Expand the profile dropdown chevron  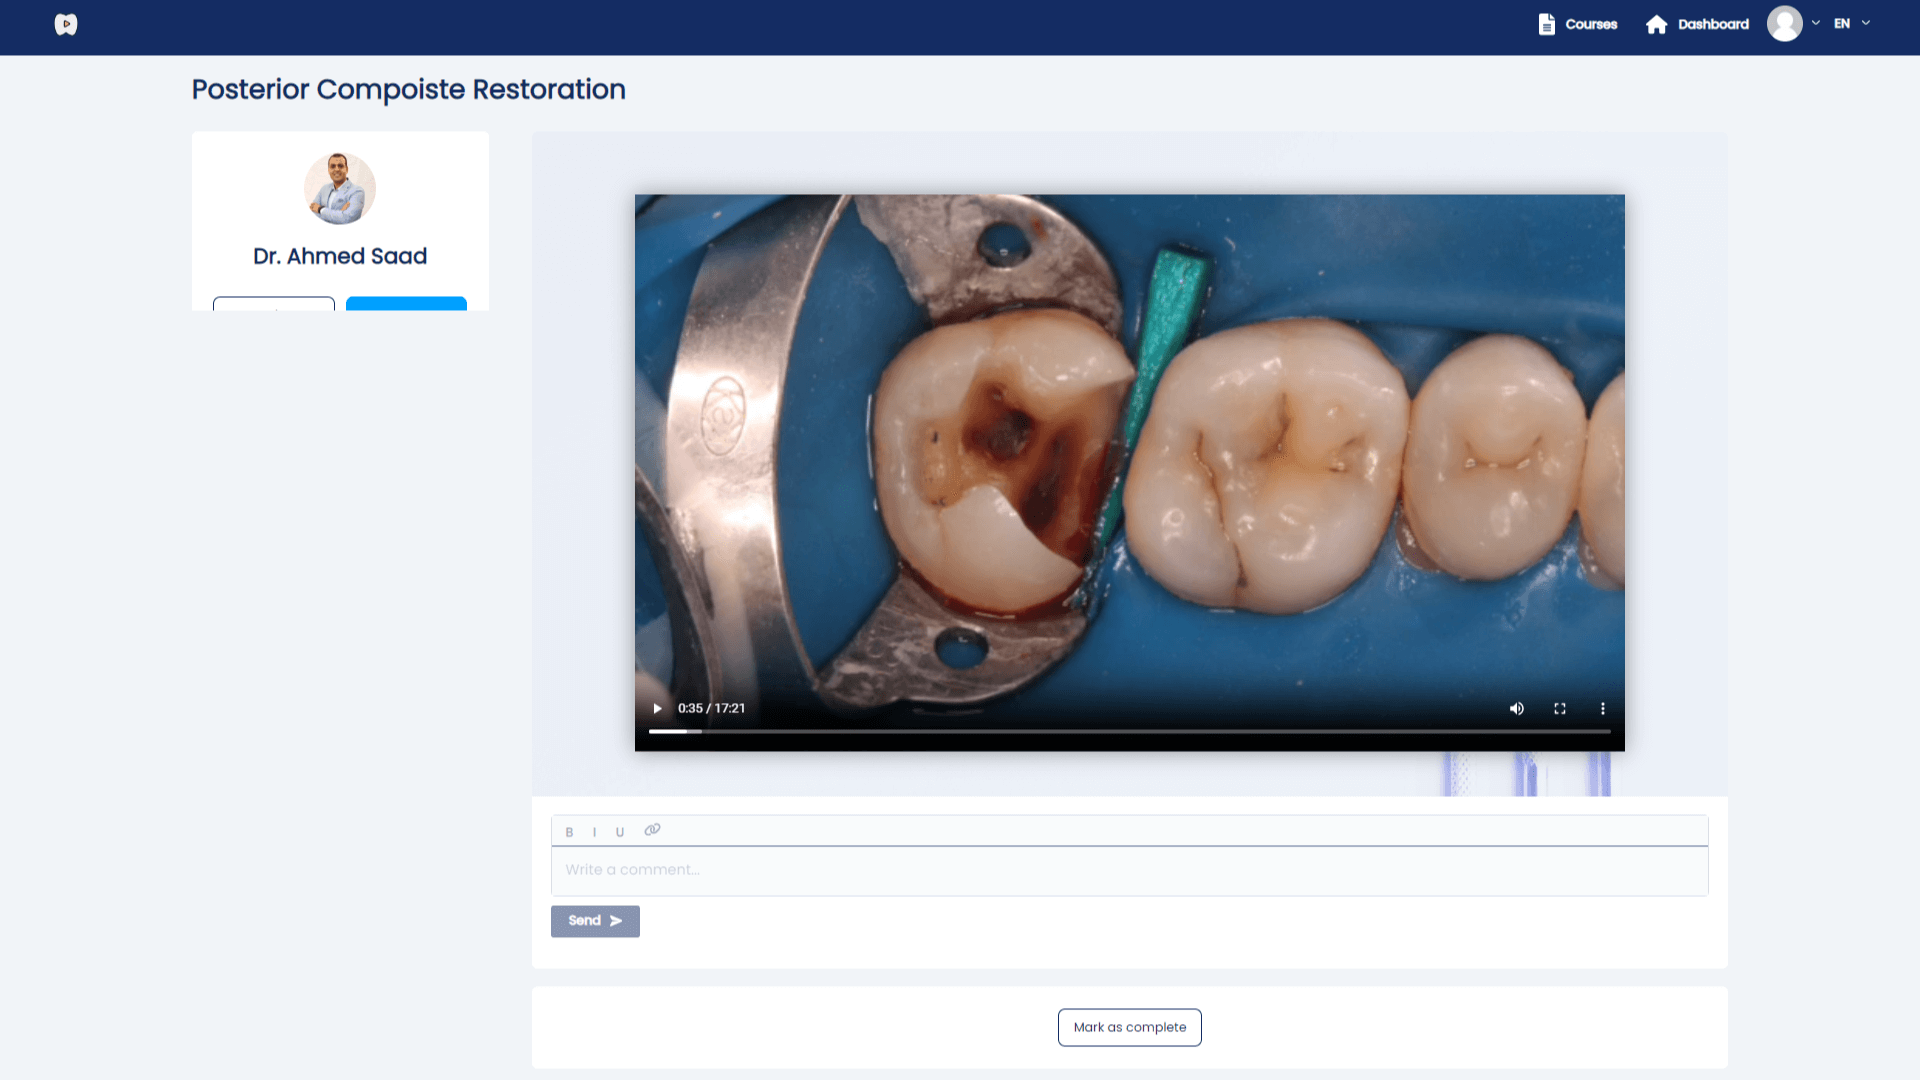click(1816, 23)
